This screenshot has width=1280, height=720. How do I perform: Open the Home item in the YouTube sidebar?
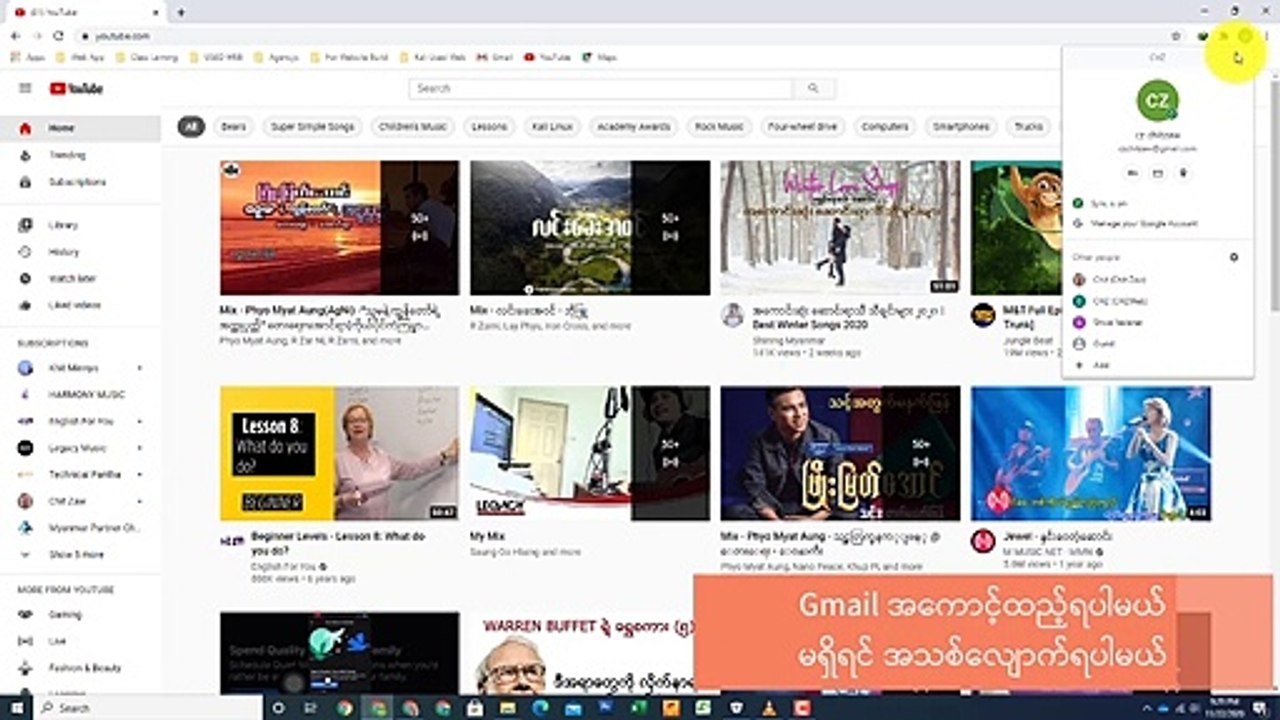80,128
